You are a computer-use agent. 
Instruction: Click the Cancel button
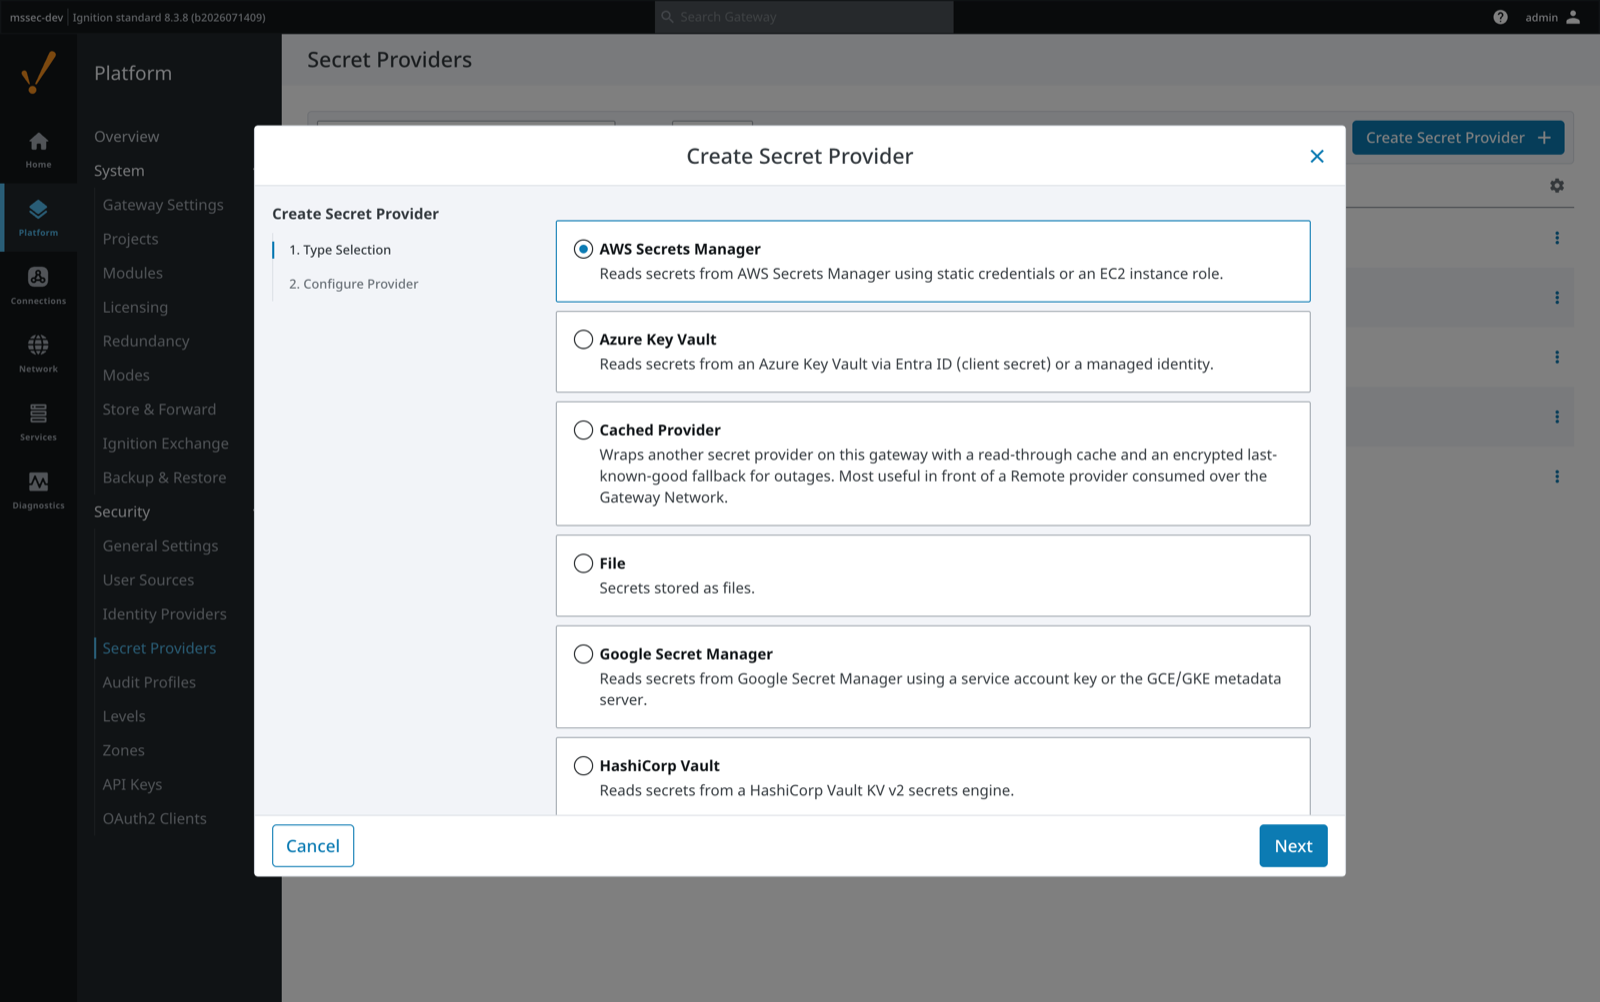point(313,846)
